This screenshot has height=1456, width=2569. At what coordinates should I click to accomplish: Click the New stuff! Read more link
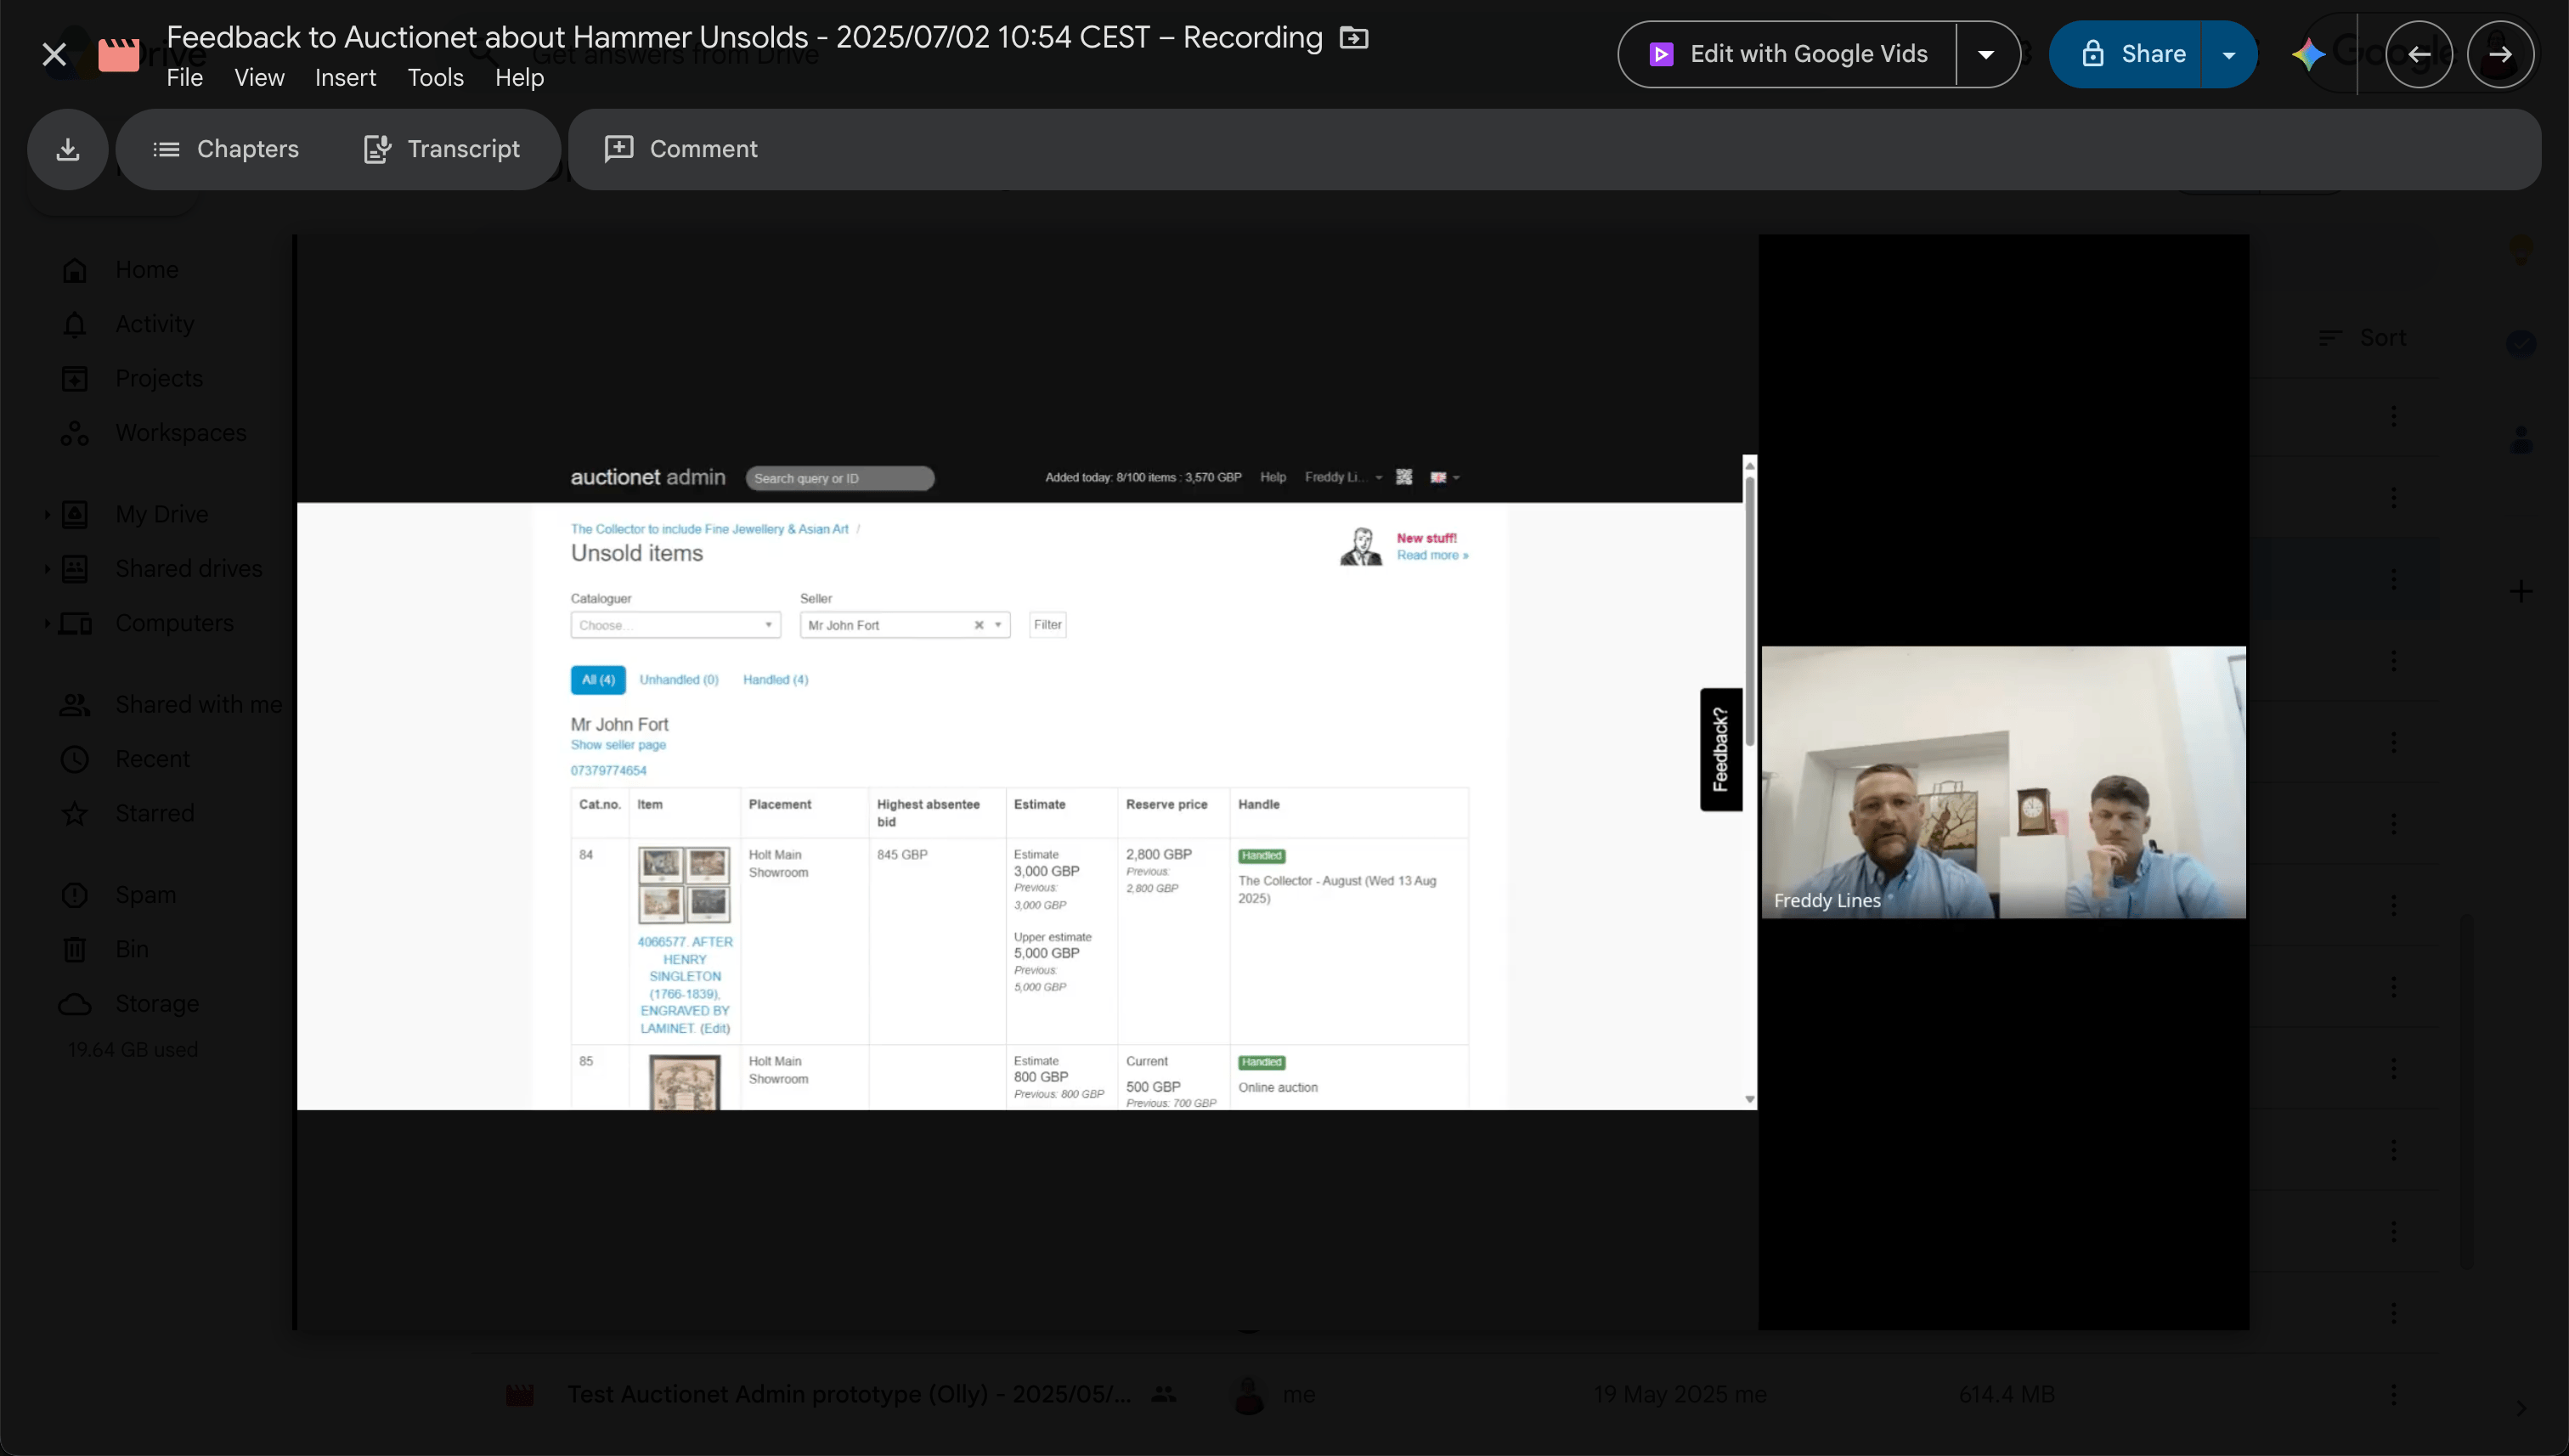tap(1432, 555)
